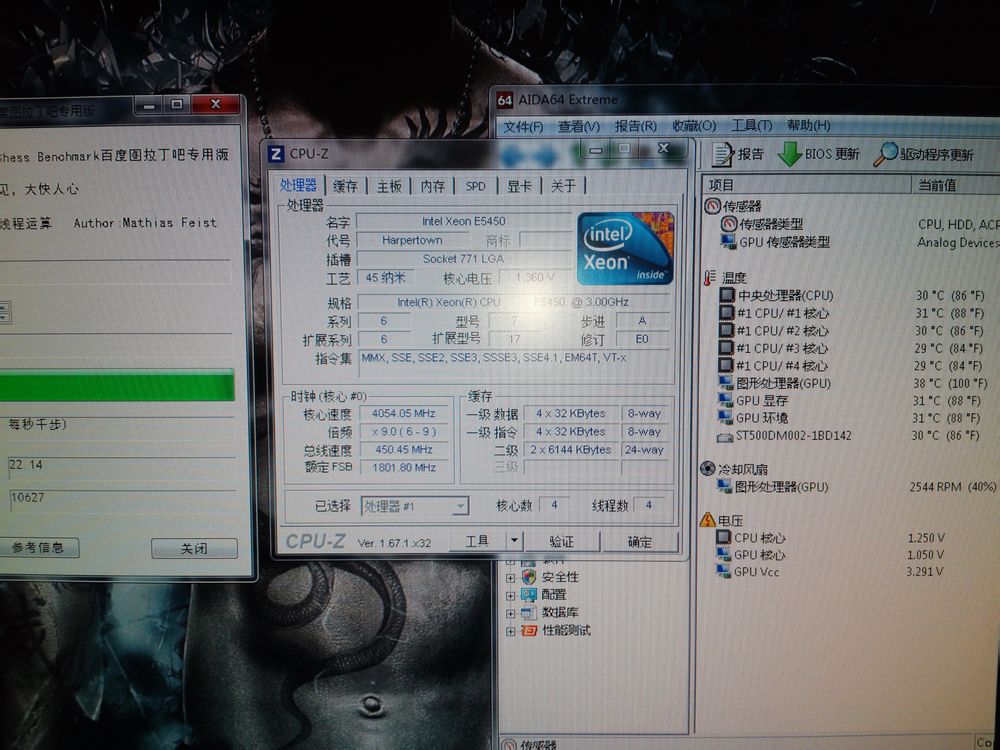
Task: Open the 内存 tab in CPU-Z
Action: [432, 186]
